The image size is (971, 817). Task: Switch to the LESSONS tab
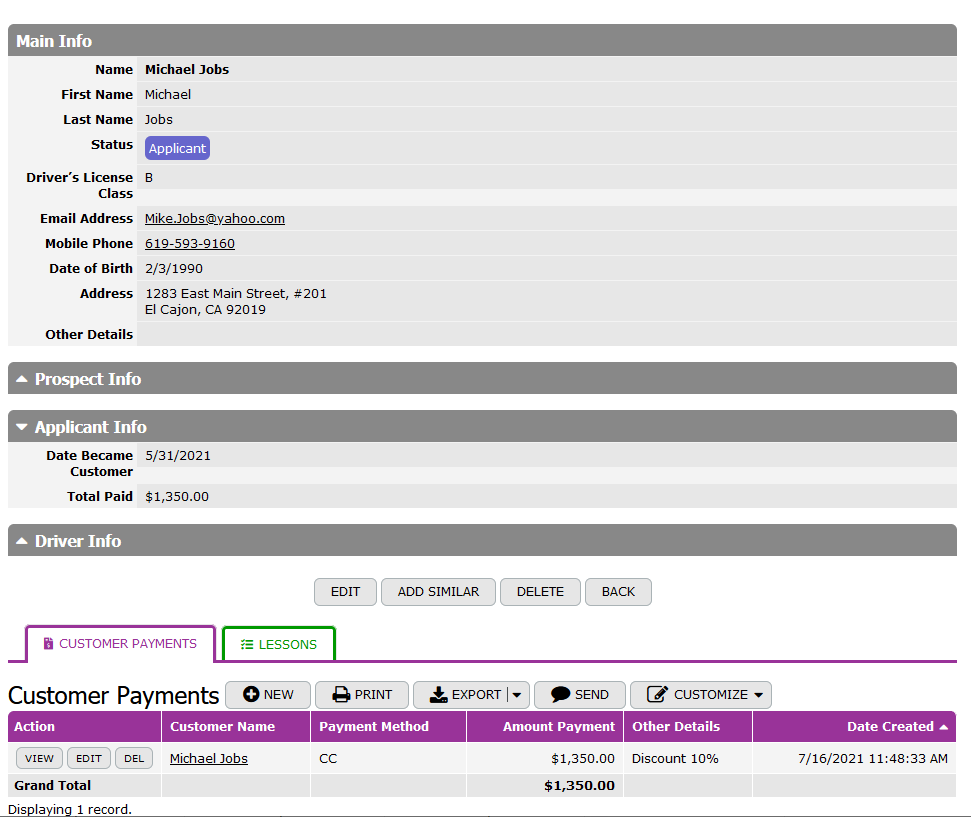click(x=279, y=645)
